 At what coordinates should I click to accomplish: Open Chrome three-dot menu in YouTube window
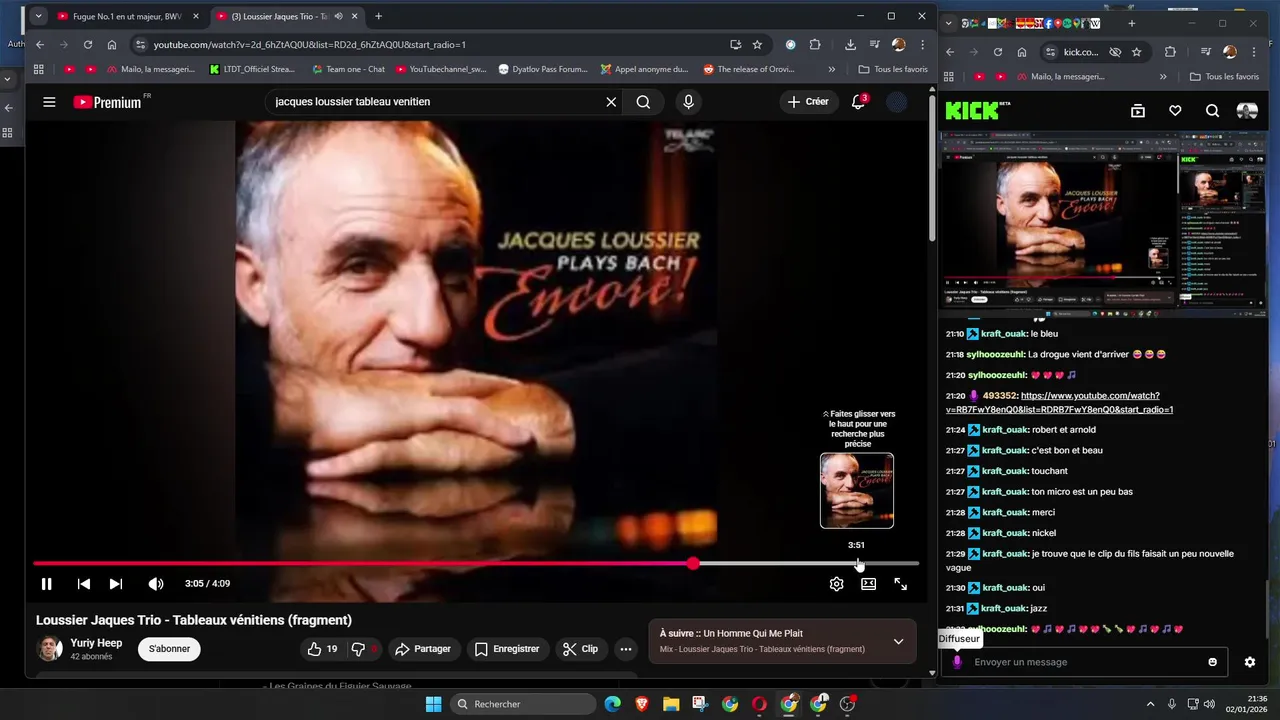point(922,44)
